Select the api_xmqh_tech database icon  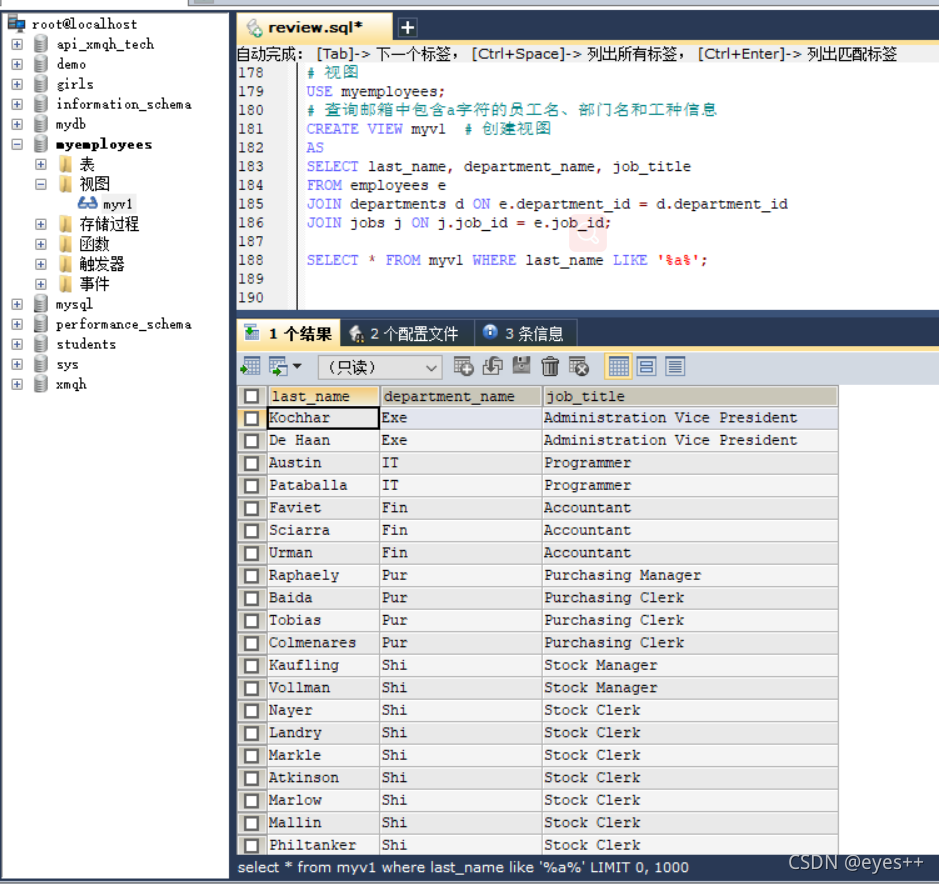pyautogui.click(x=41, y=44)
